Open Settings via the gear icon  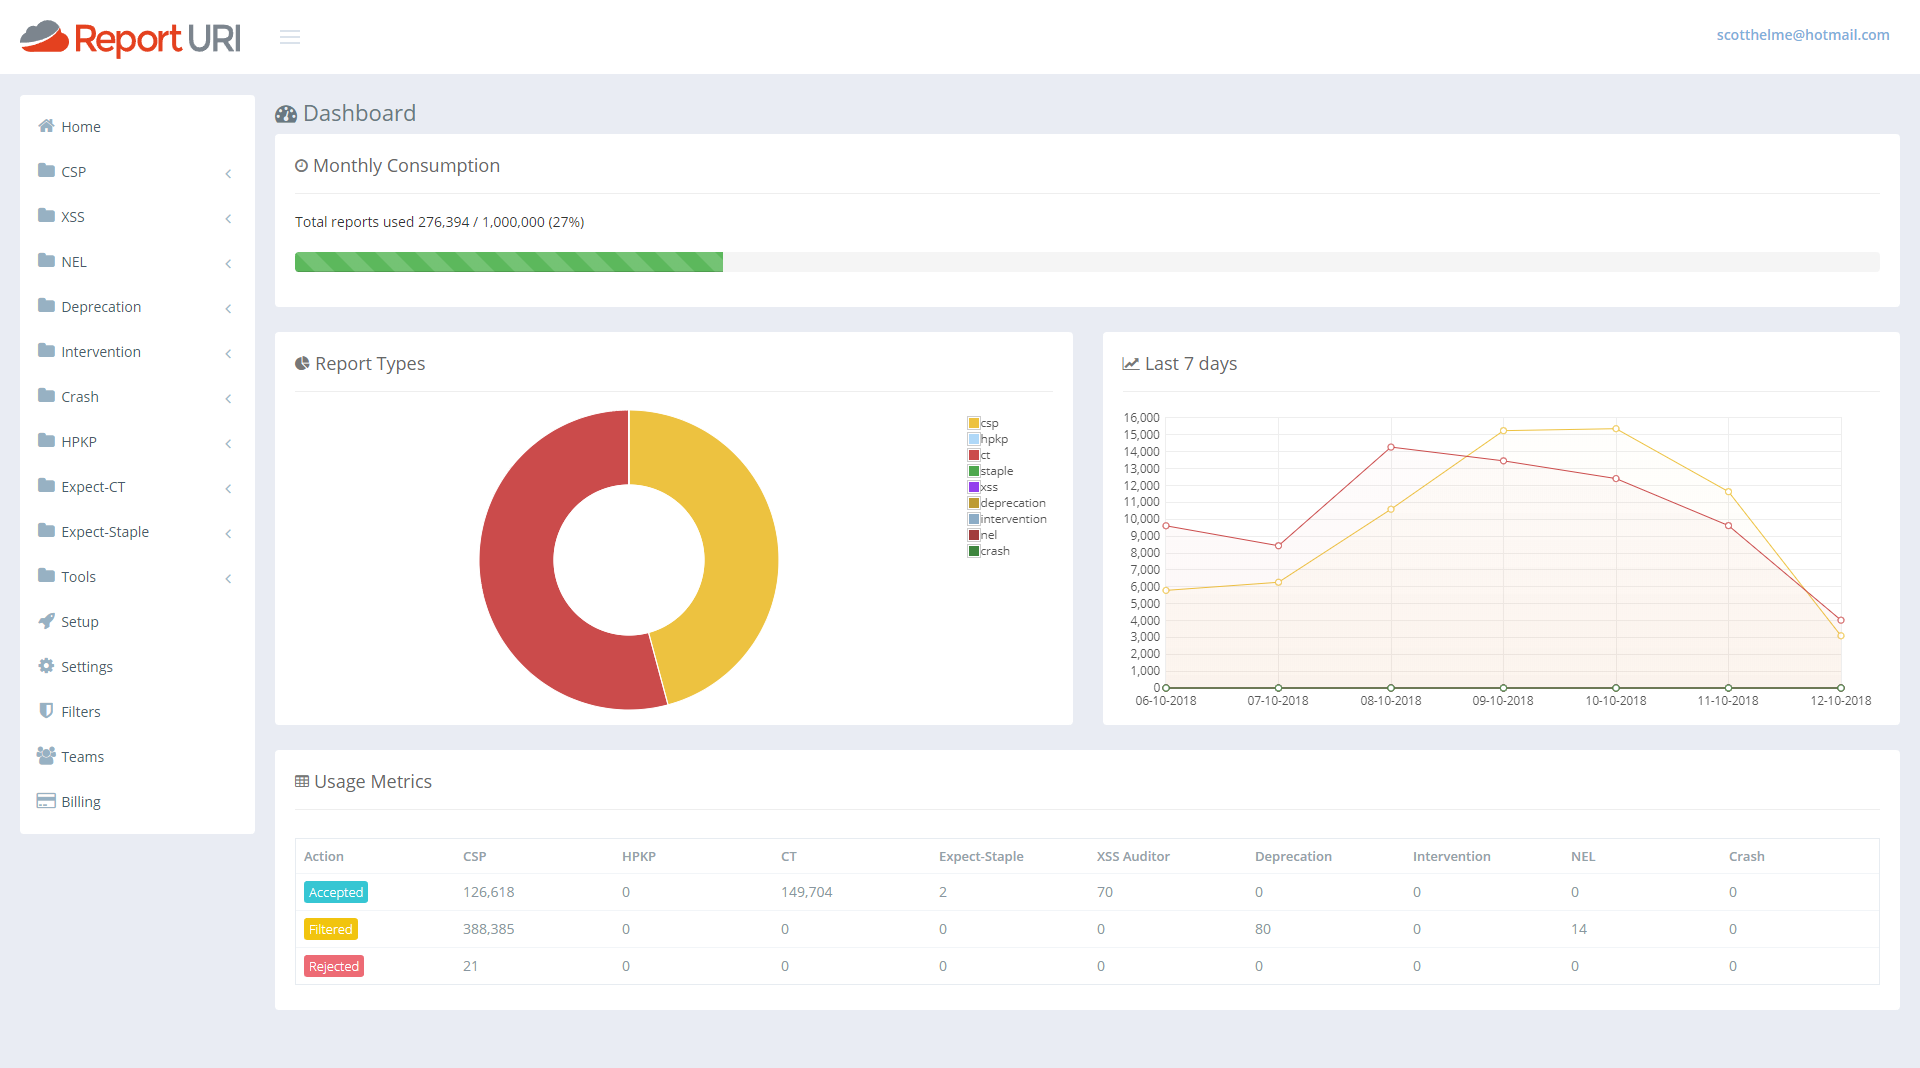coord(46,666)
